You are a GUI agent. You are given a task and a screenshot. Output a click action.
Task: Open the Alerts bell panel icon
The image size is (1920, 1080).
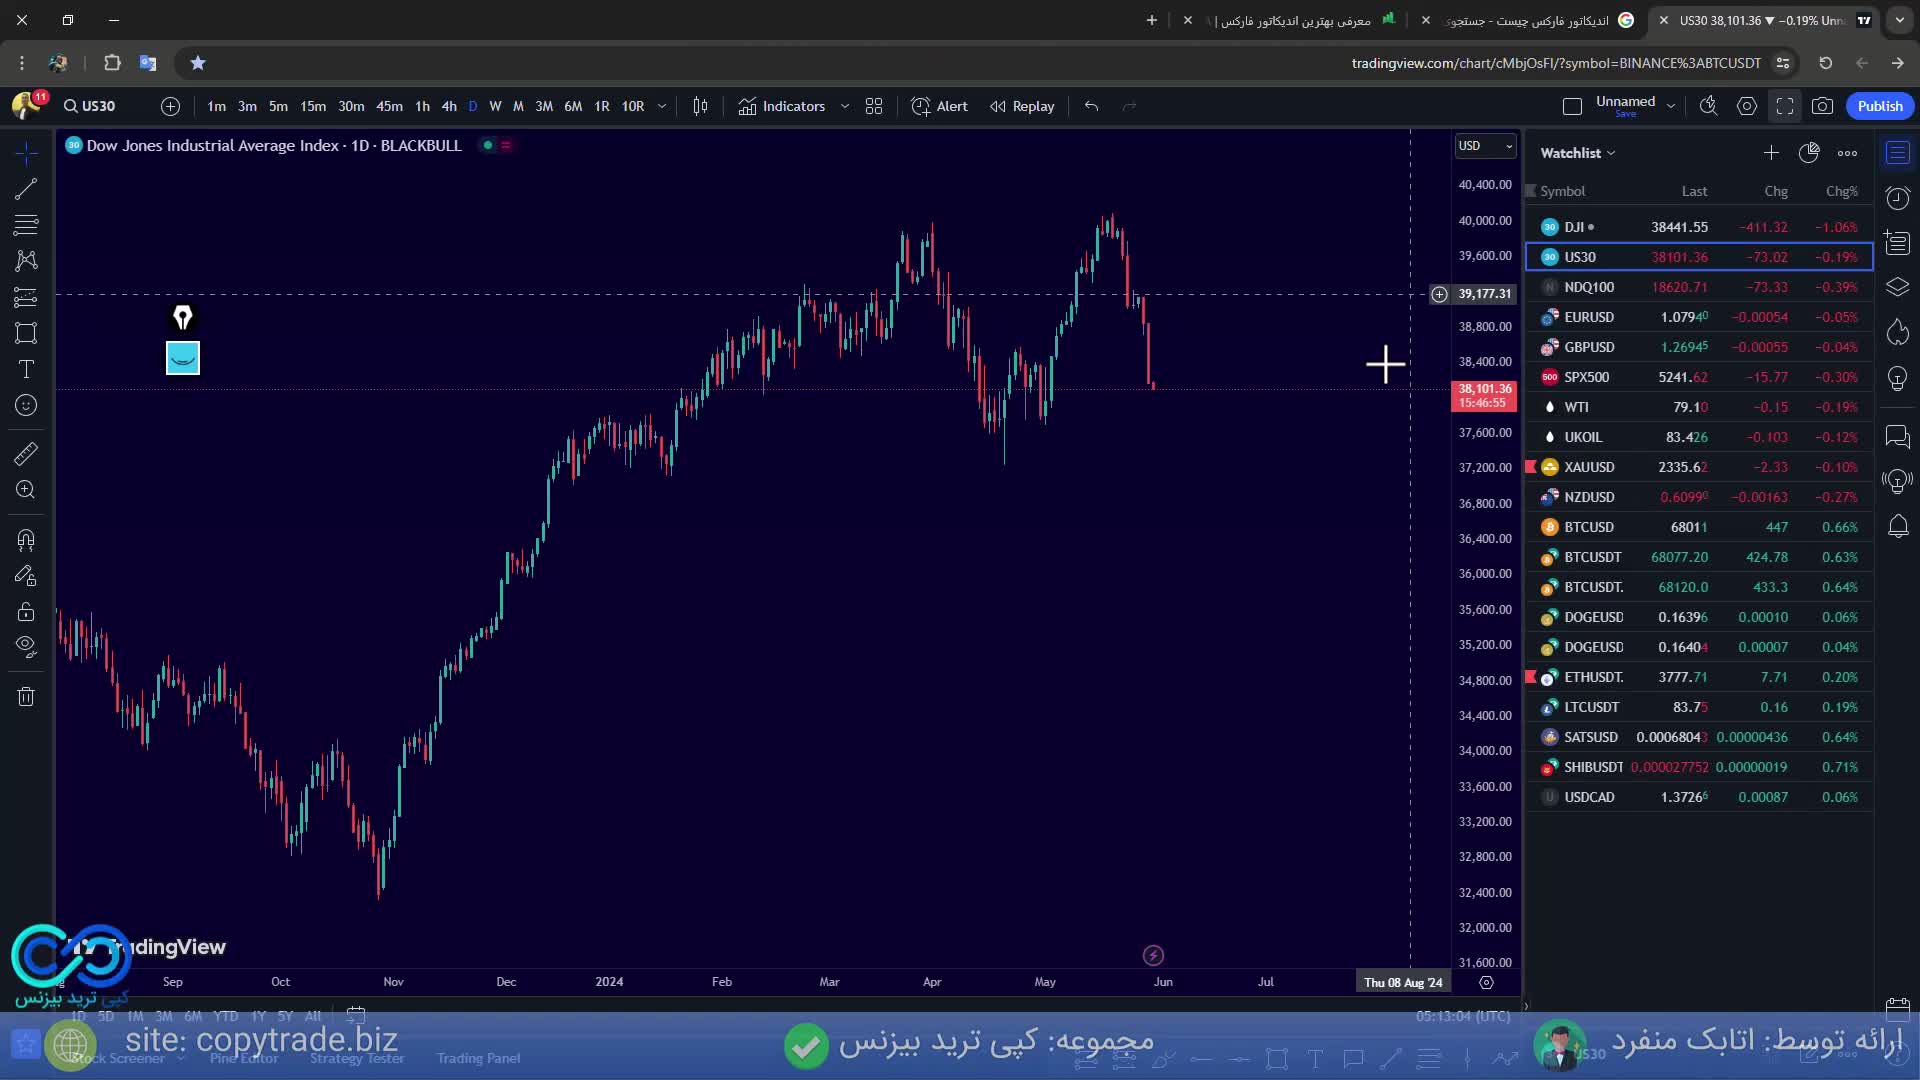click(x=1897, y=526)
